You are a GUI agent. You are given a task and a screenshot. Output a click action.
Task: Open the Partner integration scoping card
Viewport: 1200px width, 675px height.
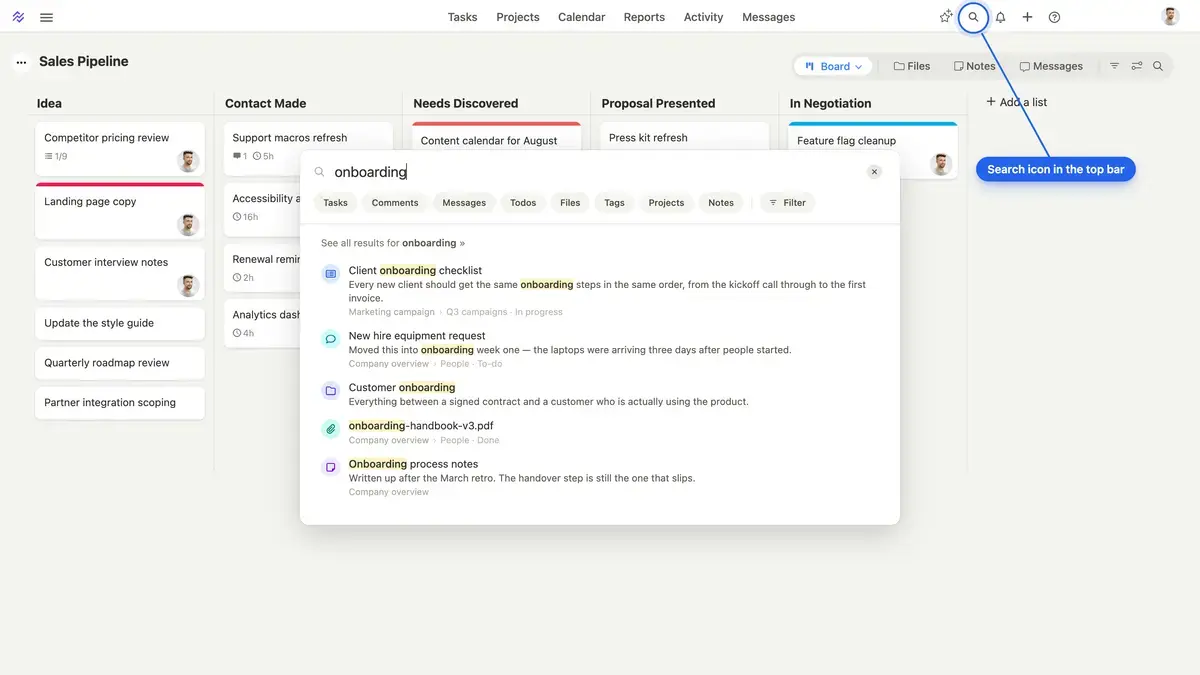point(120,403)
